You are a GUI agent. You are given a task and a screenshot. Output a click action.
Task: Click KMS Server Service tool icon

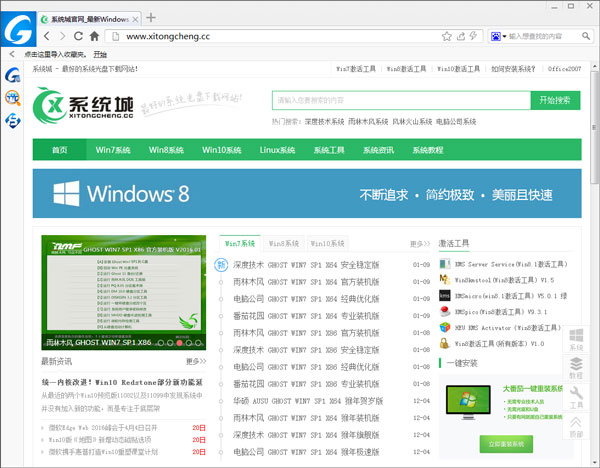pyautogui.click(x=445, y=264)
